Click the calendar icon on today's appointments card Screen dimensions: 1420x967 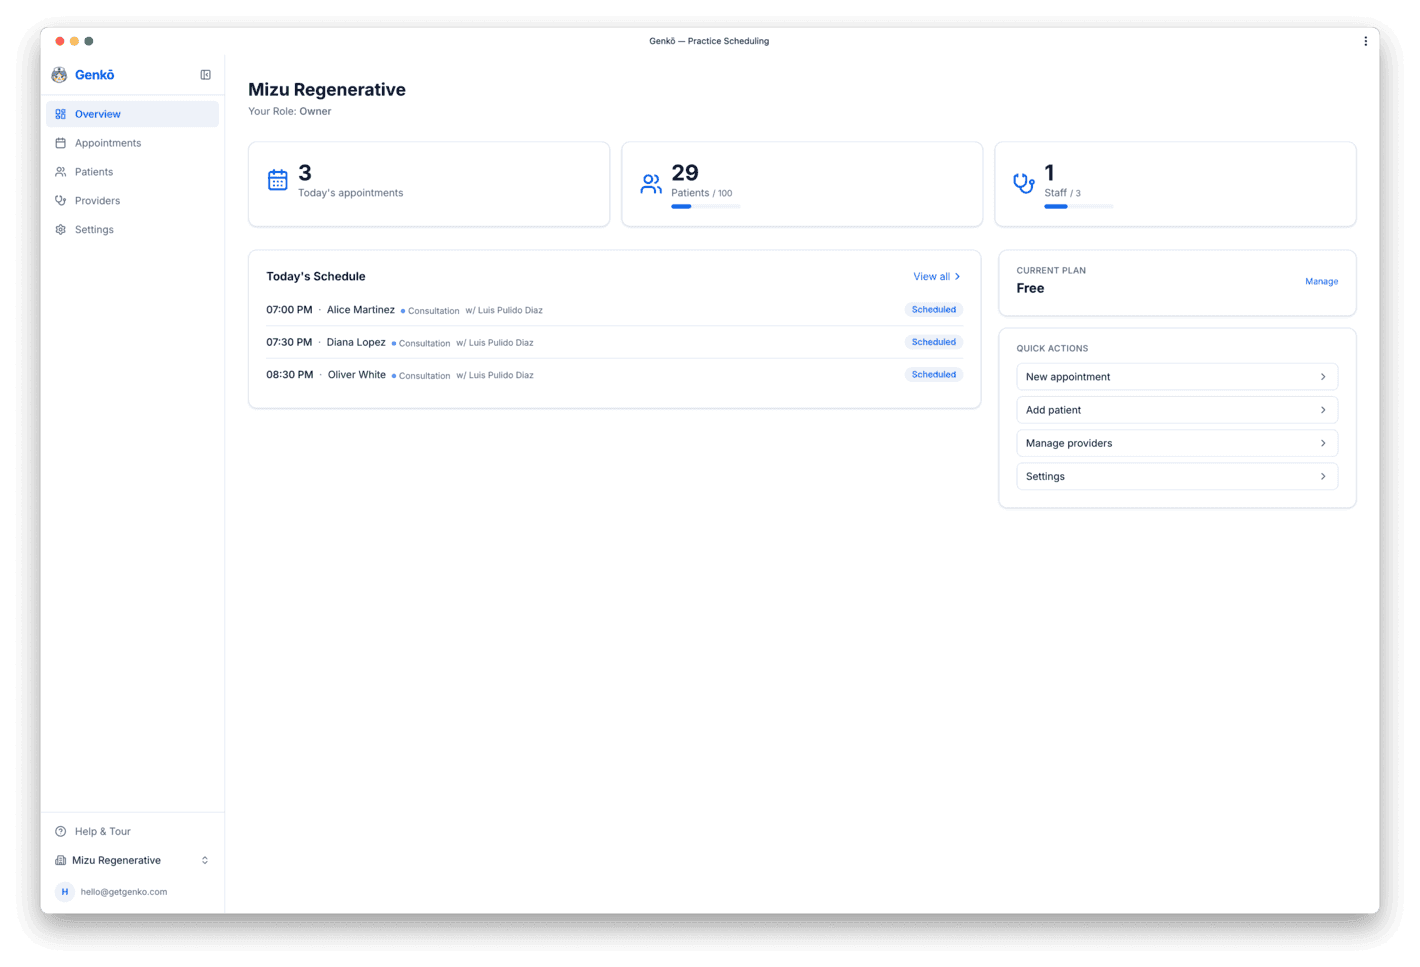pos(277,179)
